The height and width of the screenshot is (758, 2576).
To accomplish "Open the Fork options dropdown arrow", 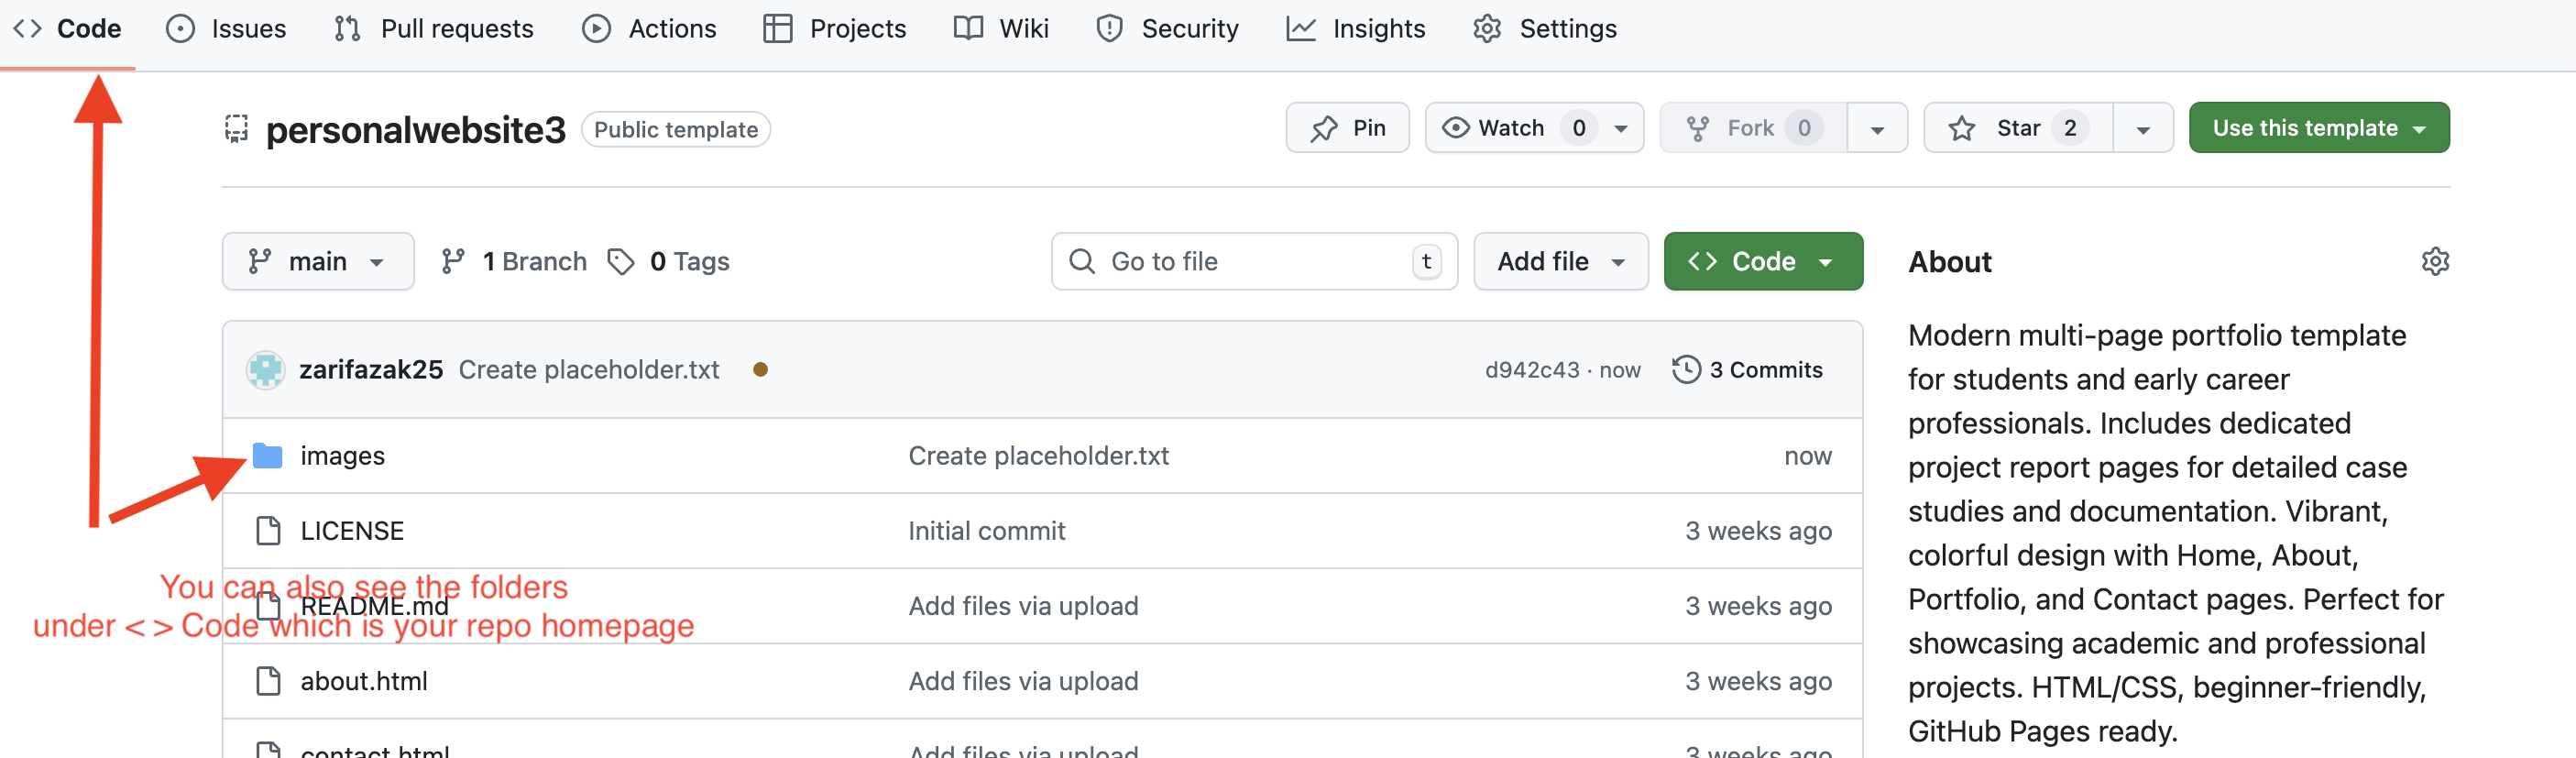I will click(x=1877, y=130).
